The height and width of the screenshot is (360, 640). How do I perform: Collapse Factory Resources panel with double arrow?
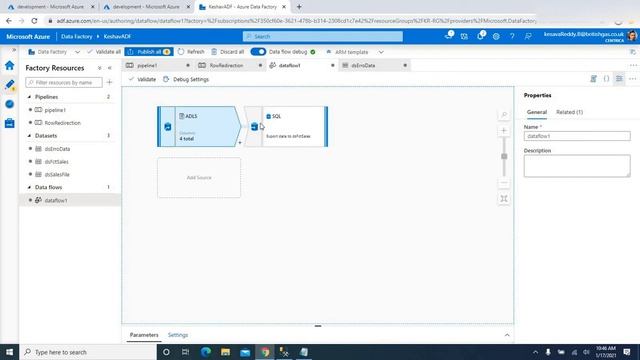110,68
